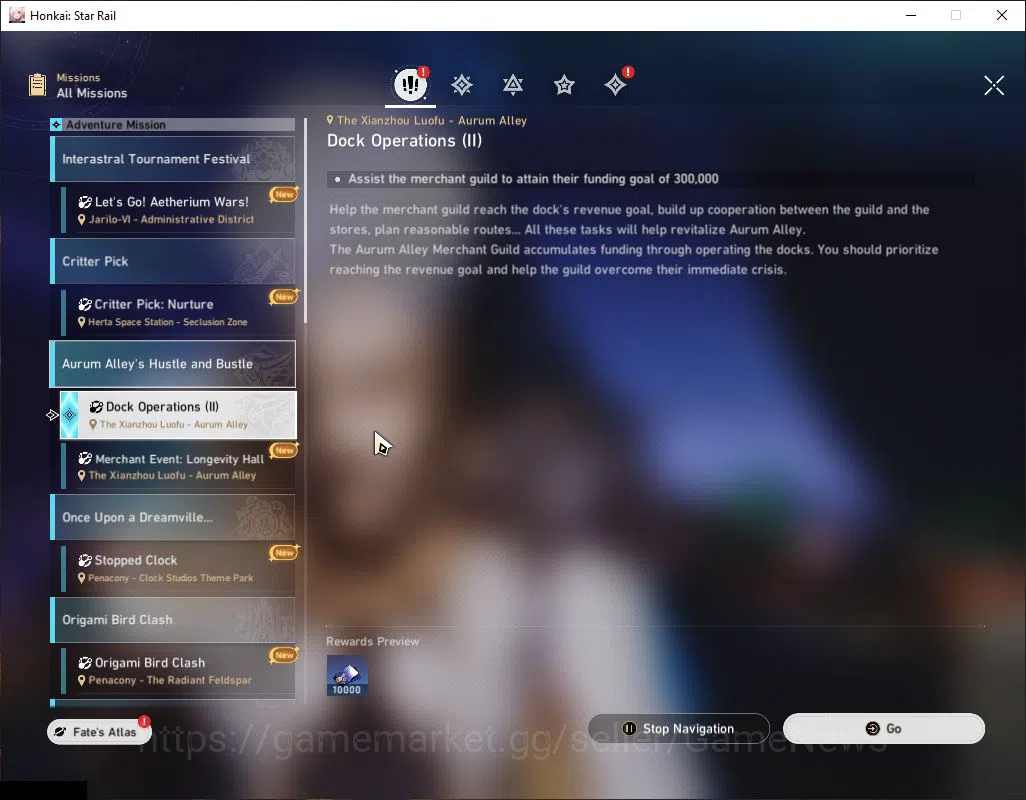Click the Missions clipboard icon
Viewport: 1026px width, 800px height.
(x=37, y=85)
